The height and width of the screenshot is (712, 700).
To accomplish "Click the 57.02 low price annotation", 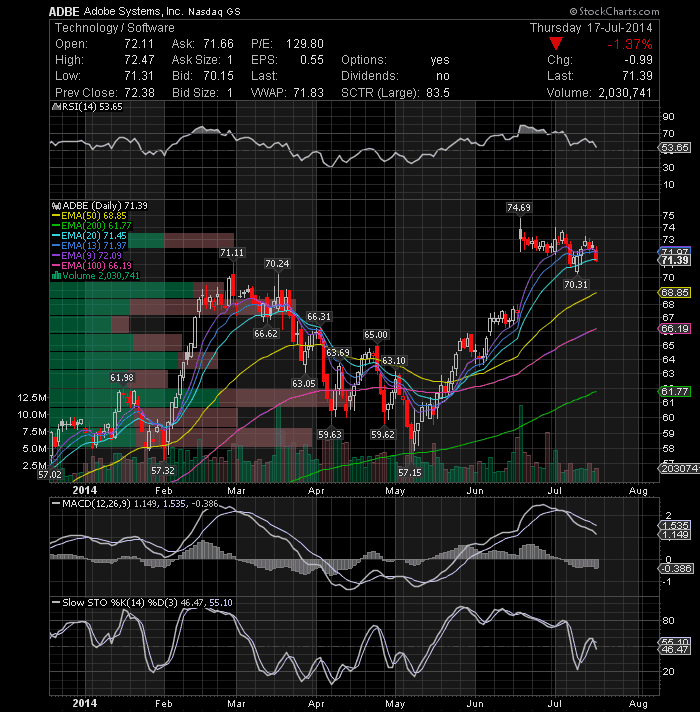I will click(x=49, y=475).
